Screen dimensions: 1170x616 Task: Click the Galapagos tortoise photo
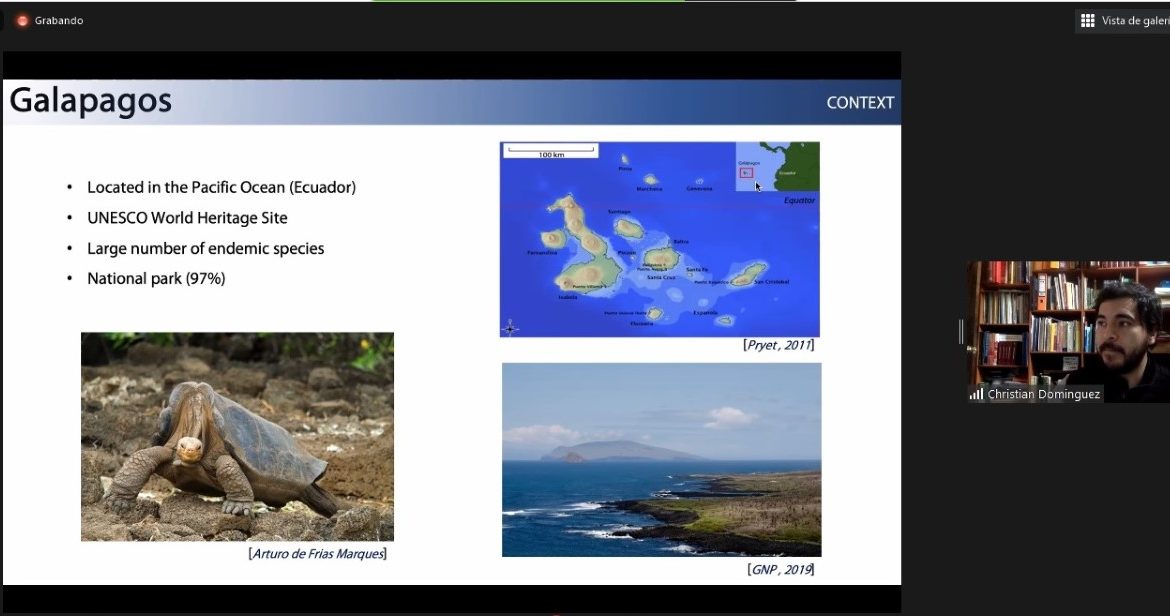point(237,437)
